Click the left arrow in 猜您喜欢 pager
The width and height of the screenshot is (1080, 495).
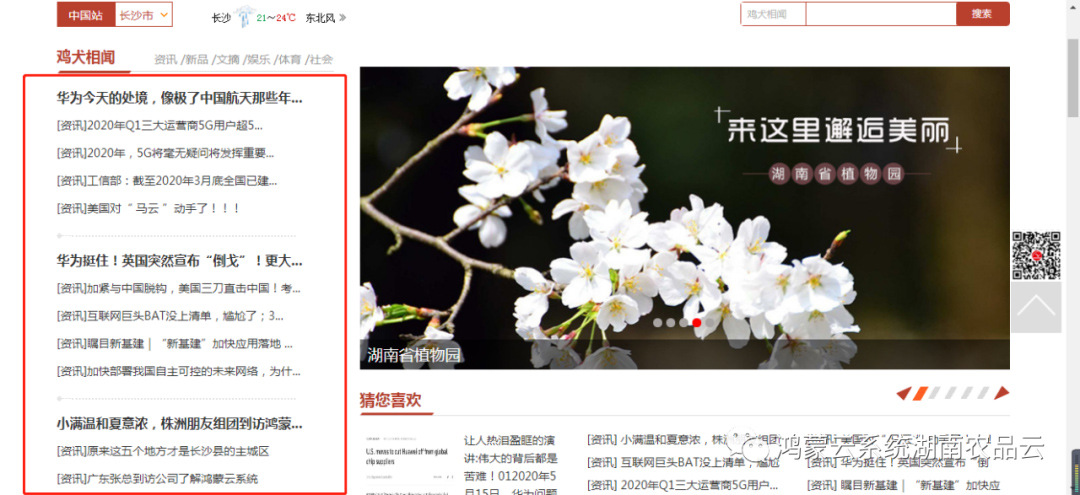[903, 393]
